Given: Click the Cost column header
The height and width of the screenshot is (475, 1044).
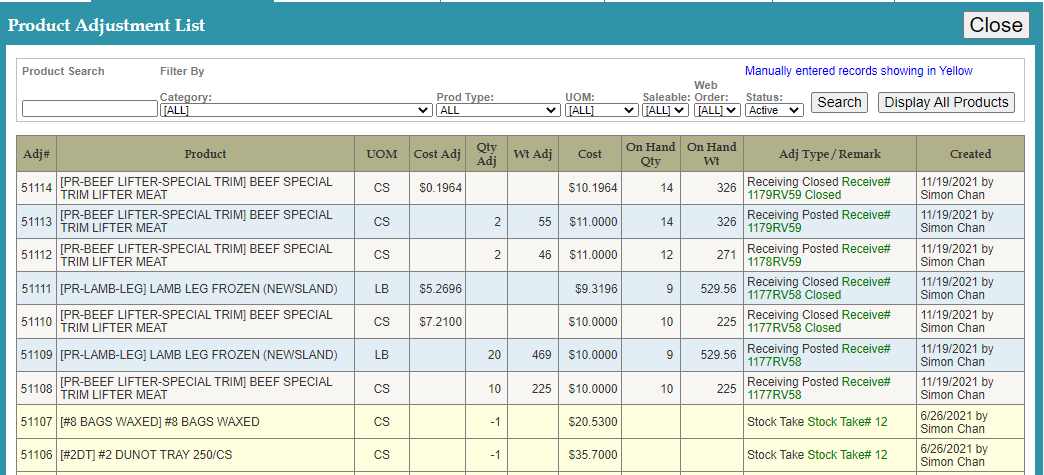Looking at the screenshot, I should pyautogui.click(x=590, y=154).
